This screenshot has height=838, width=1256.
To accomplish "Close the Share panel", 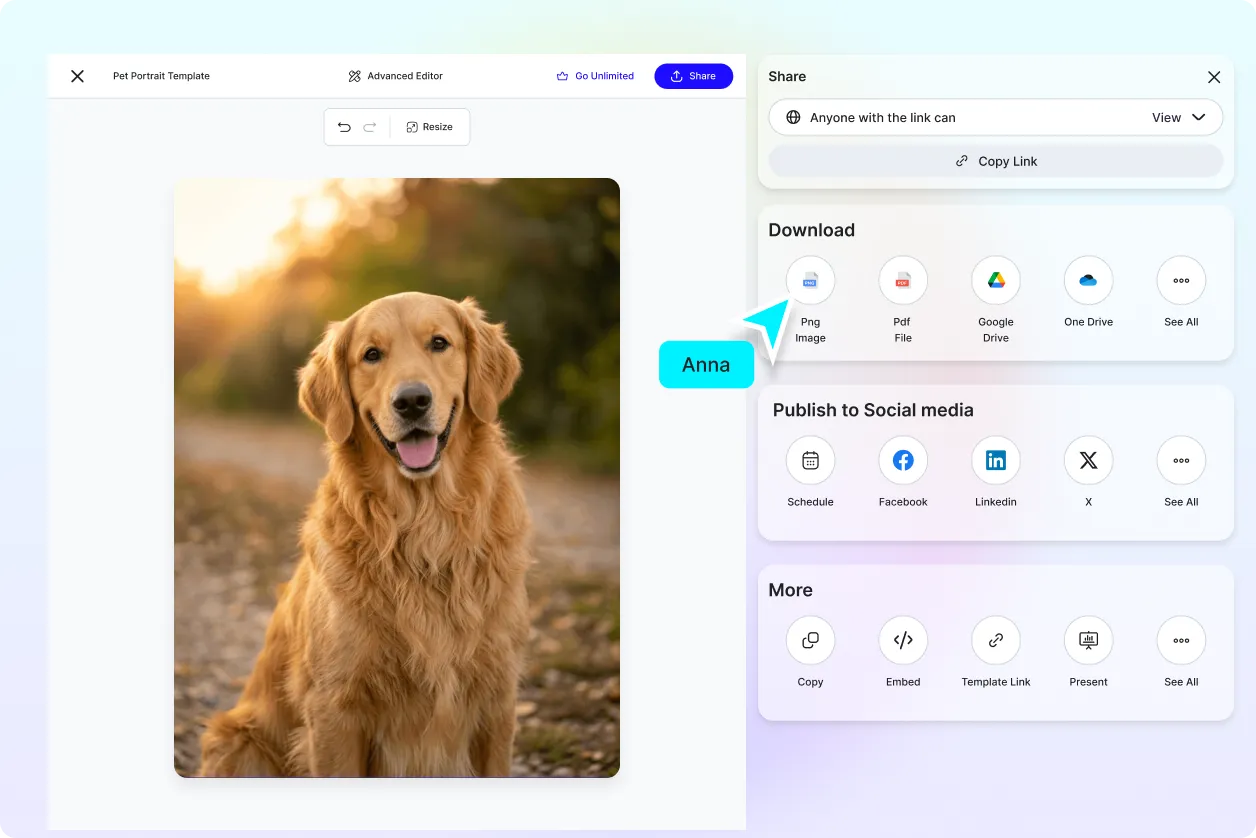I will [1214, 77].
